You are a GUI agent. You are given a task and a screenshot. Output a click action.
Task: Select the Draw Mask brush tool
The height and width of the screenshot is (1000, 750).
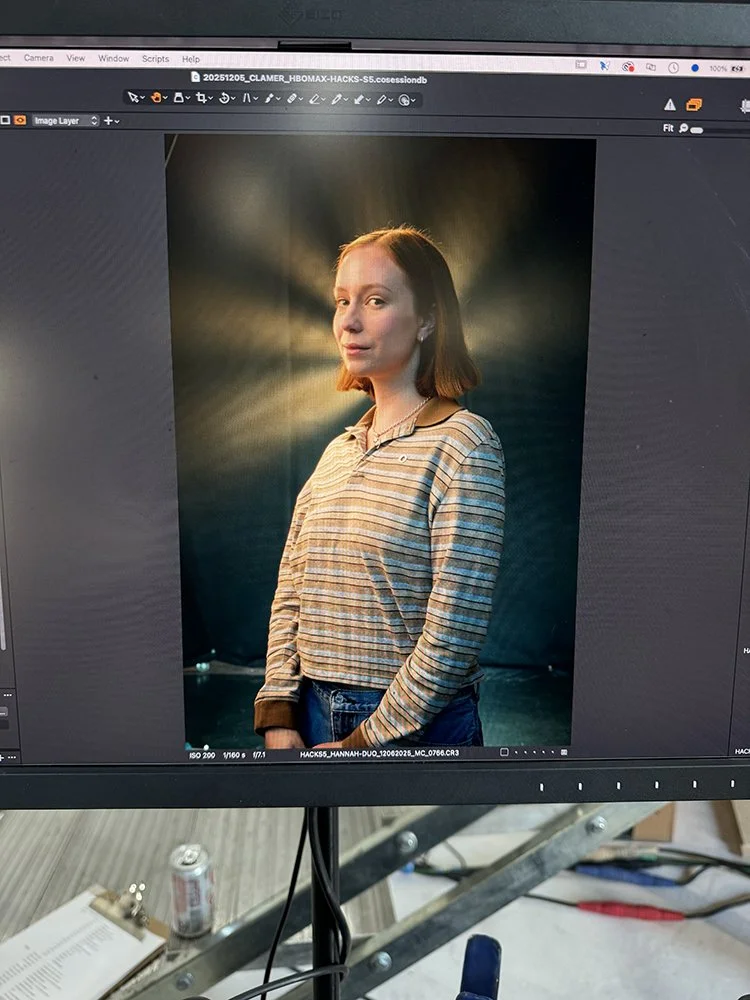tap(269, 98)
